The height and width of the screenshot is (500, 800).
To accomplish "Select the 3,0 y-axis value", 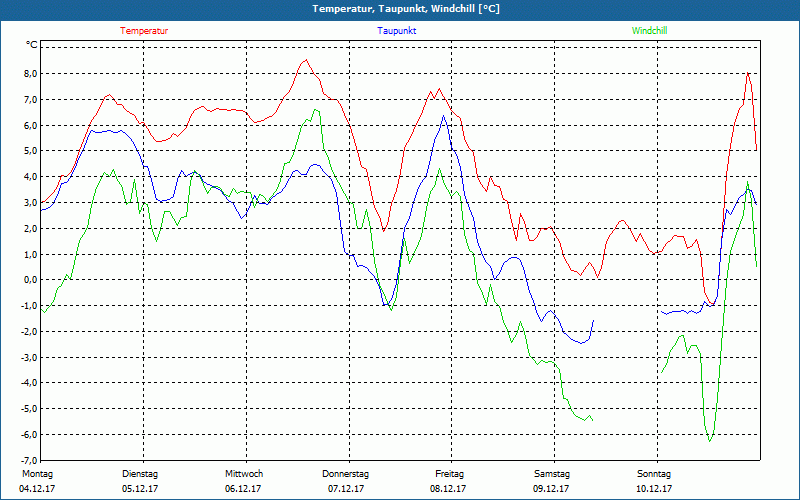I will pos(31,203).
